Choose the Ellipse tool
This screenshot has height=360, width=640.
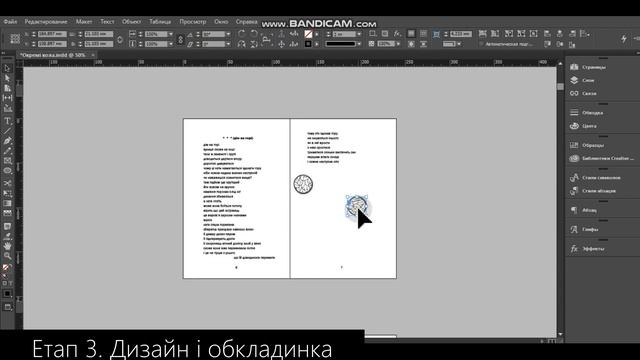point(7,171)
